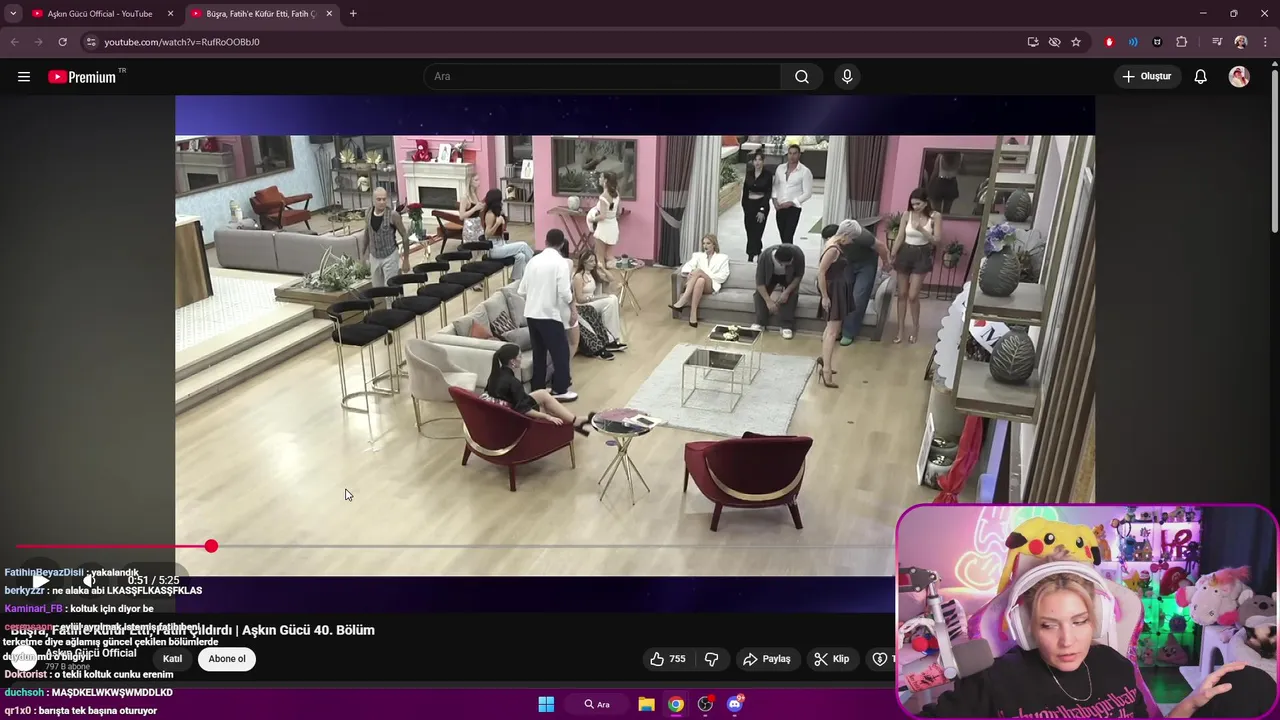This screenshot has width=1280, height=720.
Task: Open YouTube notifications bell
Action: point(1201,77)
